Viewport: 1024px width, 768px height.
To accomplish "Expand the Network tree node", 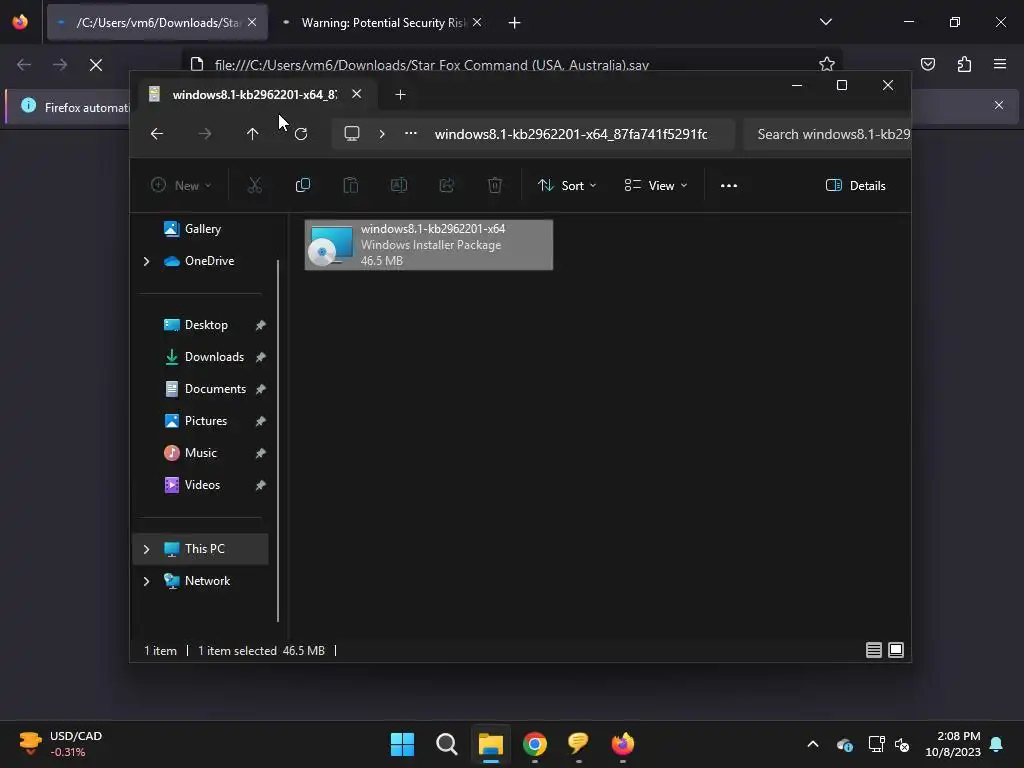I will [146, 581].
